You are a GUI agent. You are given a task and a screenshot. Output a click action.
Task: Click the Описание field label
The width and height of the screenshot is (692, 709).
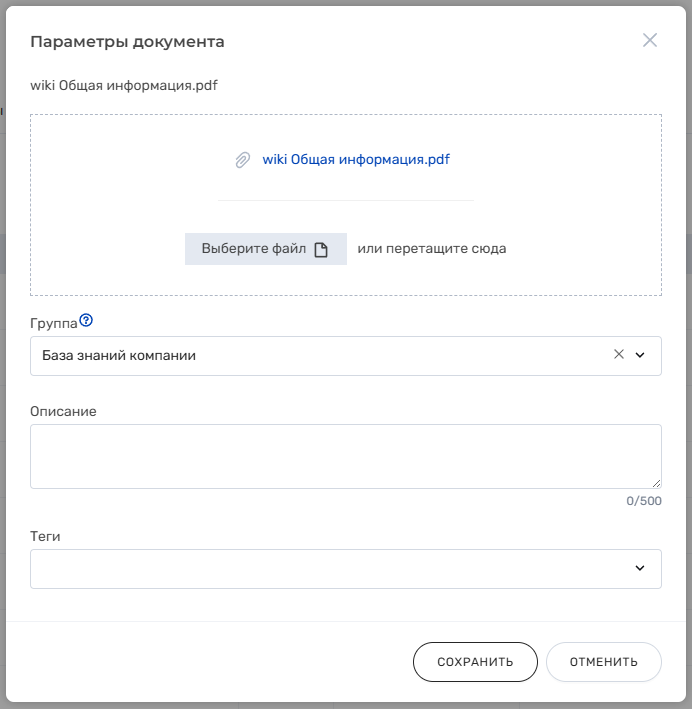(x=63, y=411)
